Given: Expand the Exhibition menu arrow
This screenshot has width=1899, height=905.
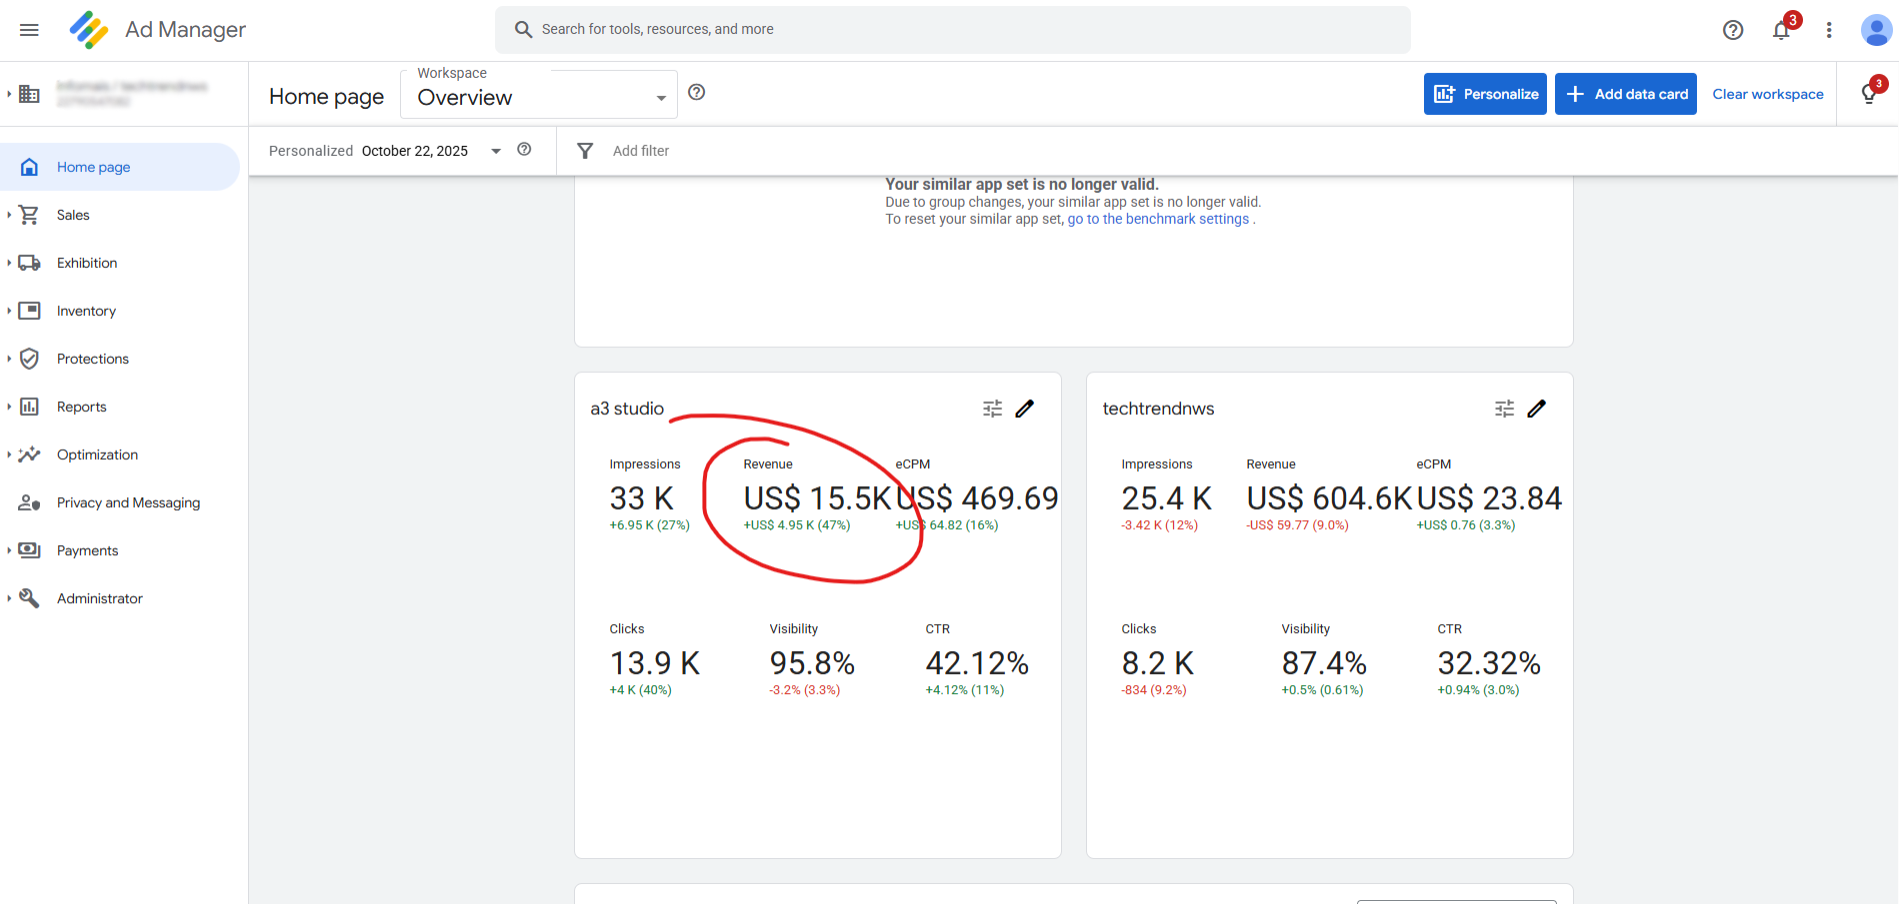Looking at the screenshot, I should 9,263.
